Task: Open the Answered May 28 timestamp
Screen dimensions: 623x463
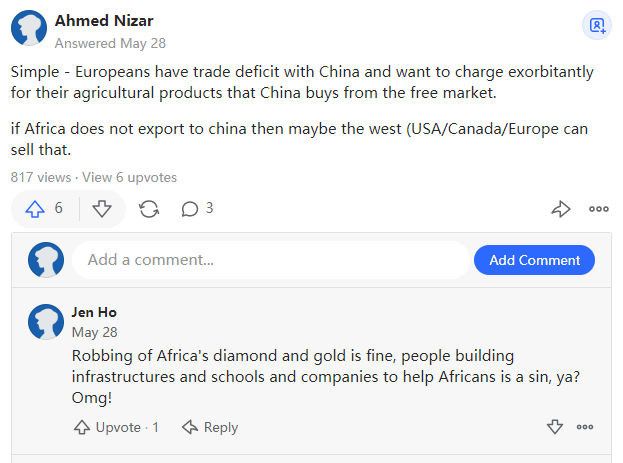Action: tap(110, 43)
